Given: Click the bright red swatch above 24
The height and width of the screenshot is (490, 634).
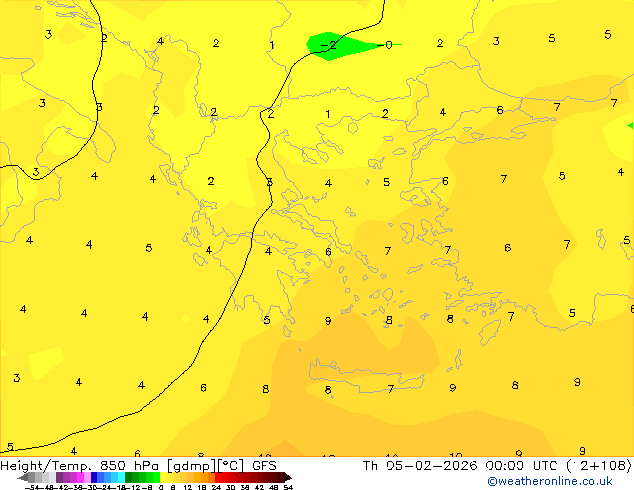Looking at the screenshot, I should point(219,477).
